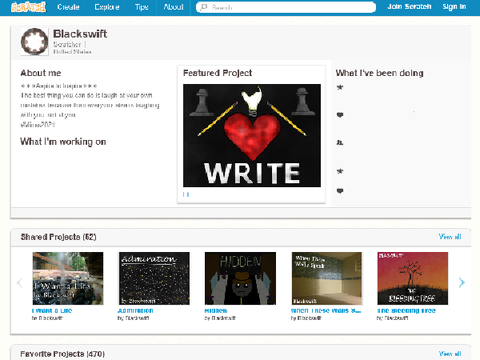Show previous shared projects with left arrow
Image resolution: width=480 pixels, height=360 pixels.
click(x=20, y=283)
